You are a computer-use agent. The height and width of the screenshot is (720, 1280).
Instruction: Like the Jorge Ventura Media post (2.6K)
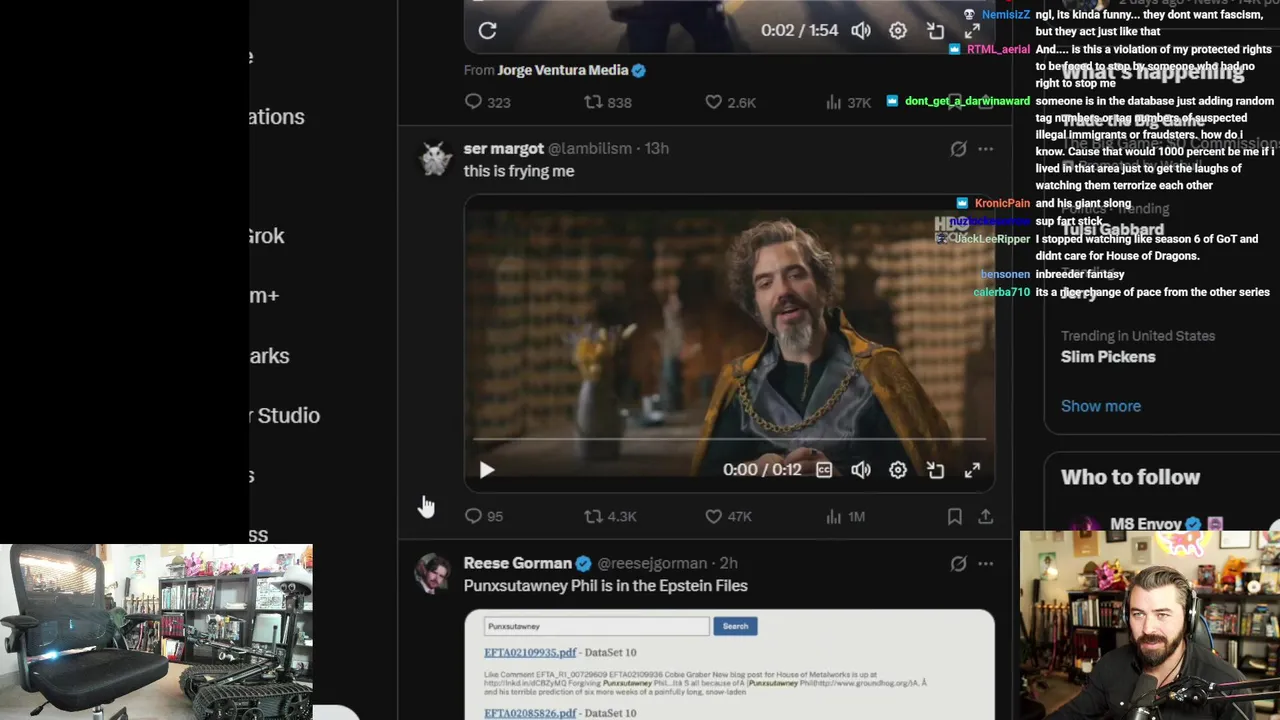[729, 102]
